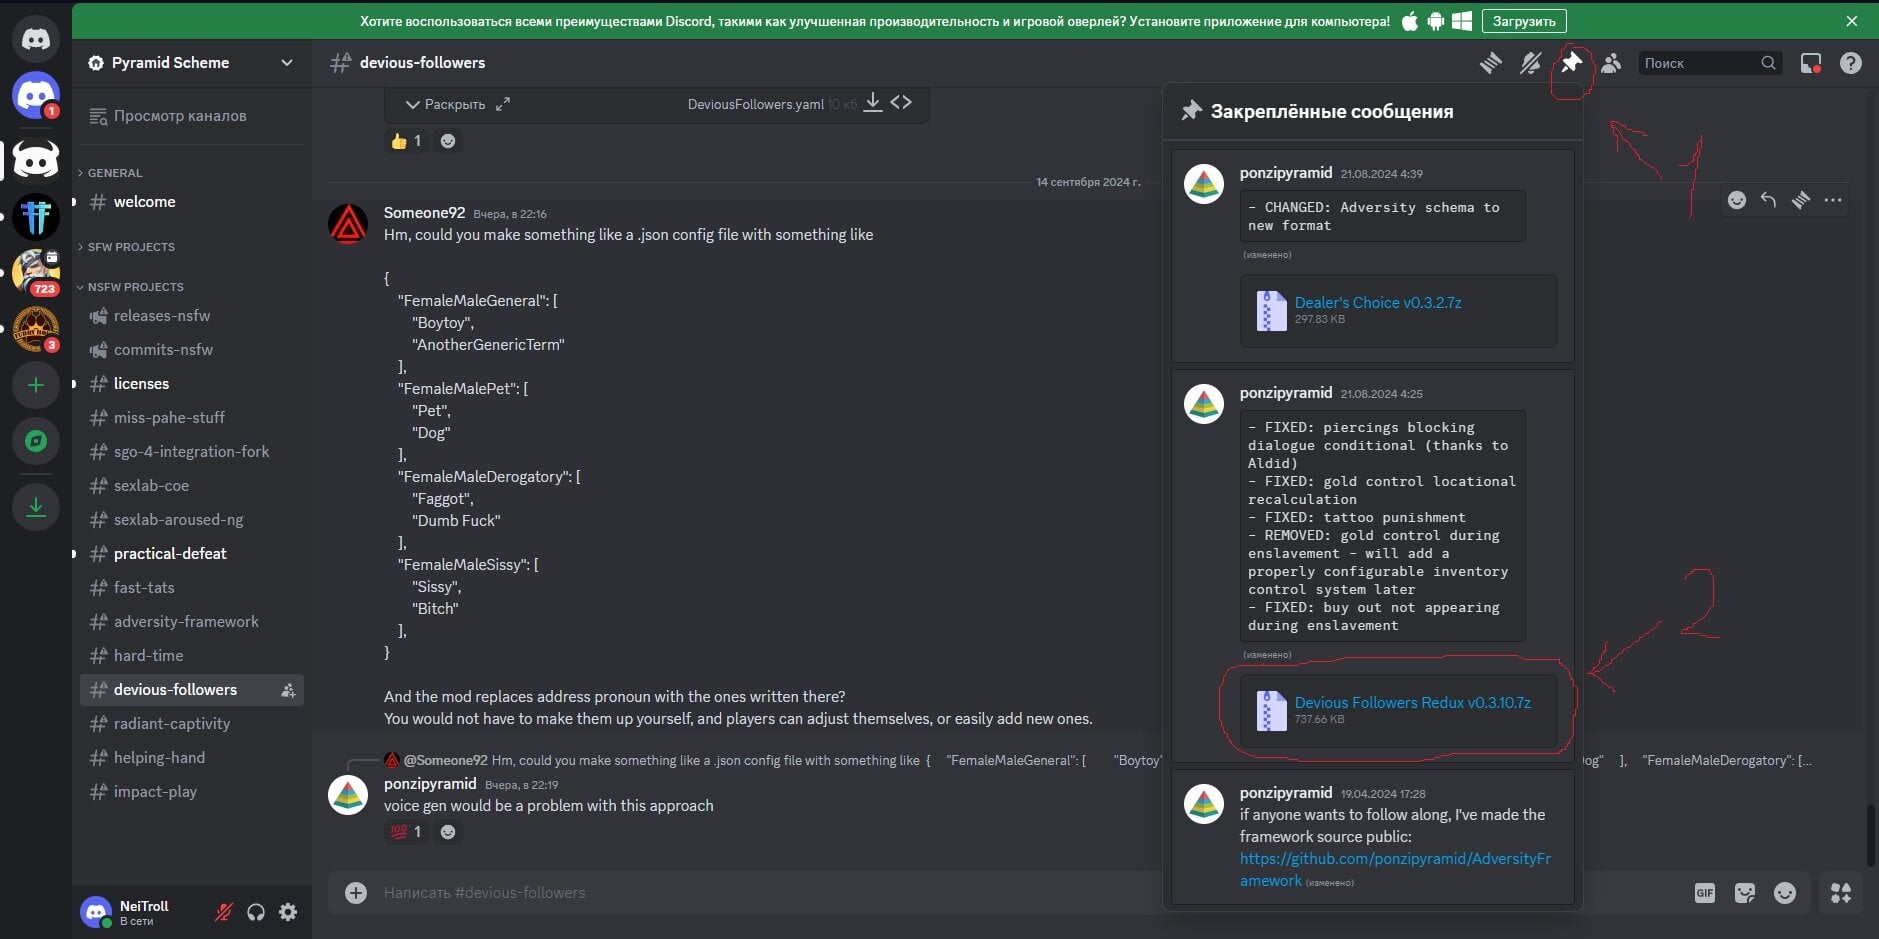Click add a server plus button

pos(36,385)
